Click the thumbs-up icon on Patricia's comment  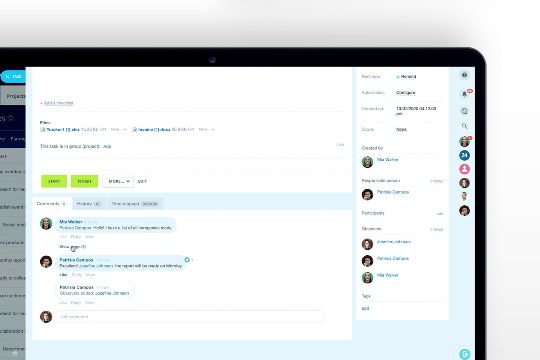[x=187, y=260]
